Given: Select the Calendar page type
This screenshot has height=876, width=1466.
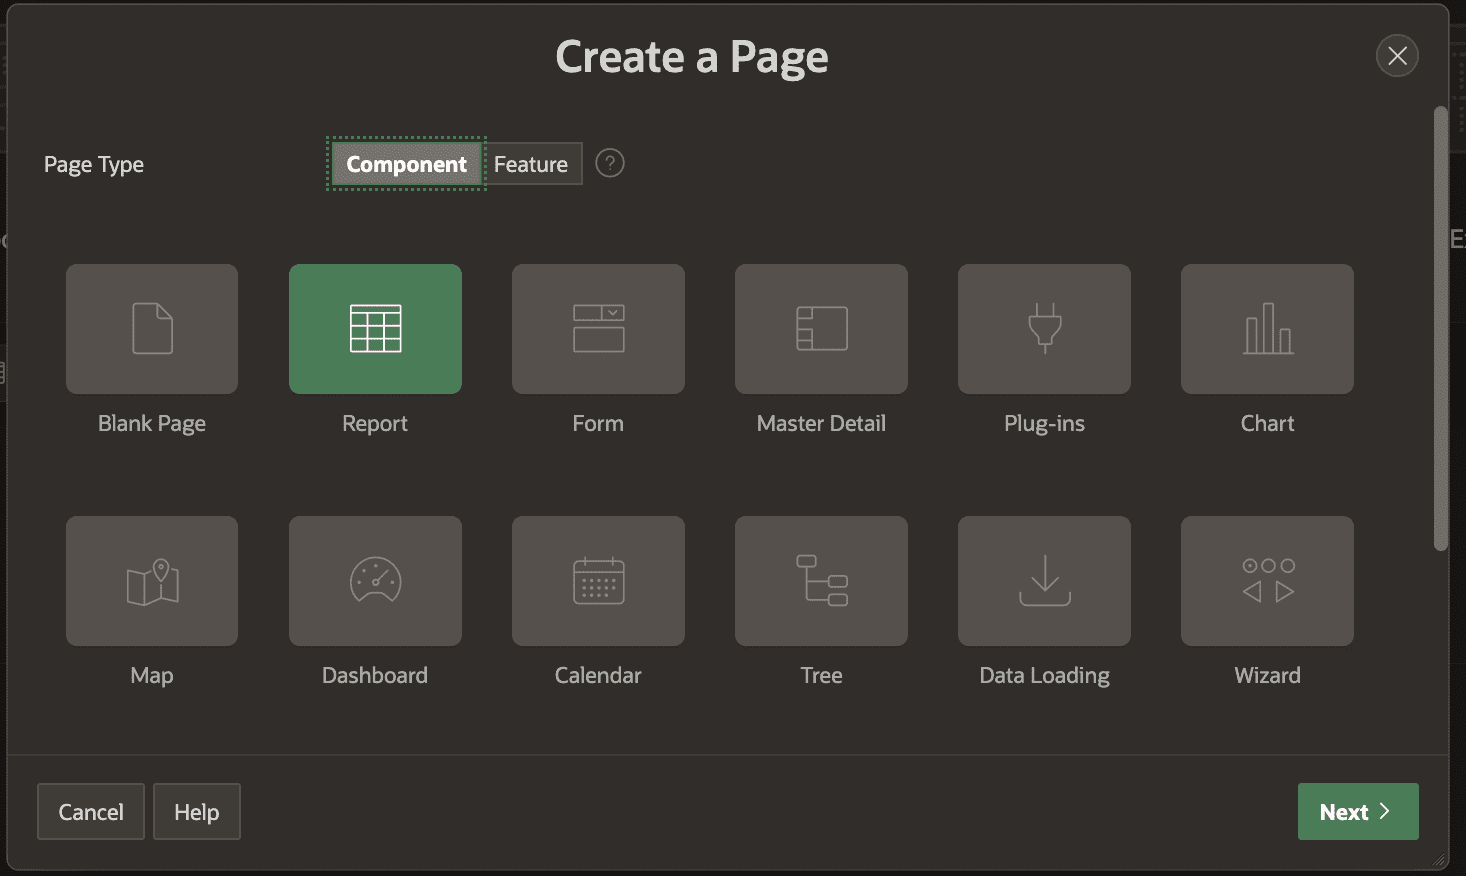Looking at the screenshot, I should coord(597,581).
